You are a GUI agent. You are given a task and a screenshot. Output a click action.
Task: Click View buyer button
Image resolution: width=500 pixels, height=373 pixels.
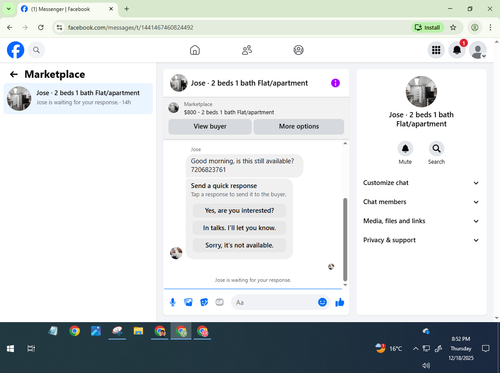[210, 126]
